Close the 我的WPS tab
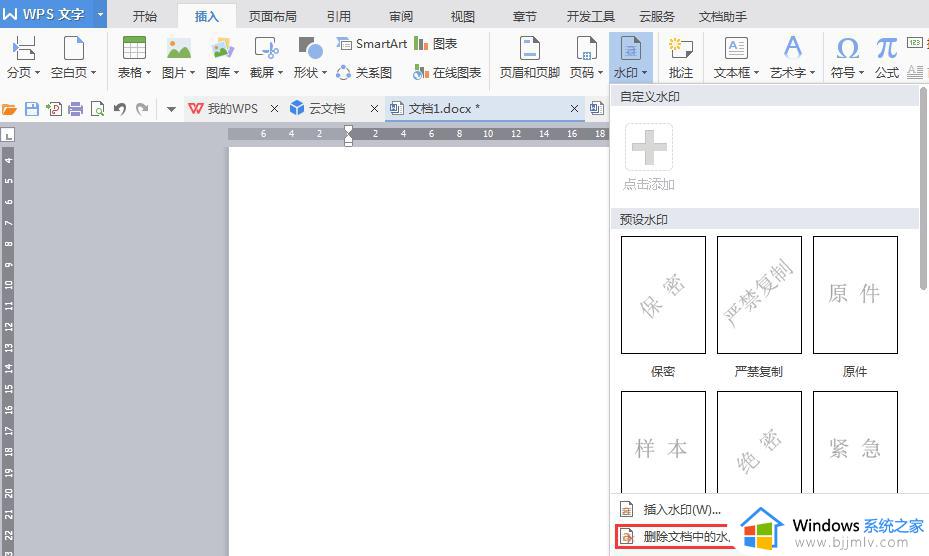This screenshot has height=556, width=929. tap(274, 108)
